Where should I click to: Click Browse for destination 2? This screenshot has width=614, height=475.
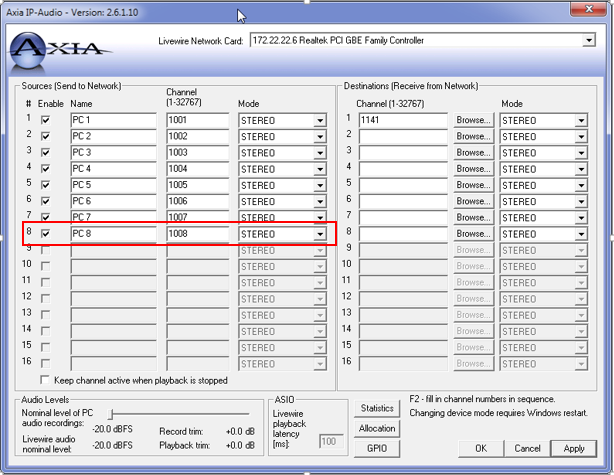pyautogui.click(x=473, y=136)
